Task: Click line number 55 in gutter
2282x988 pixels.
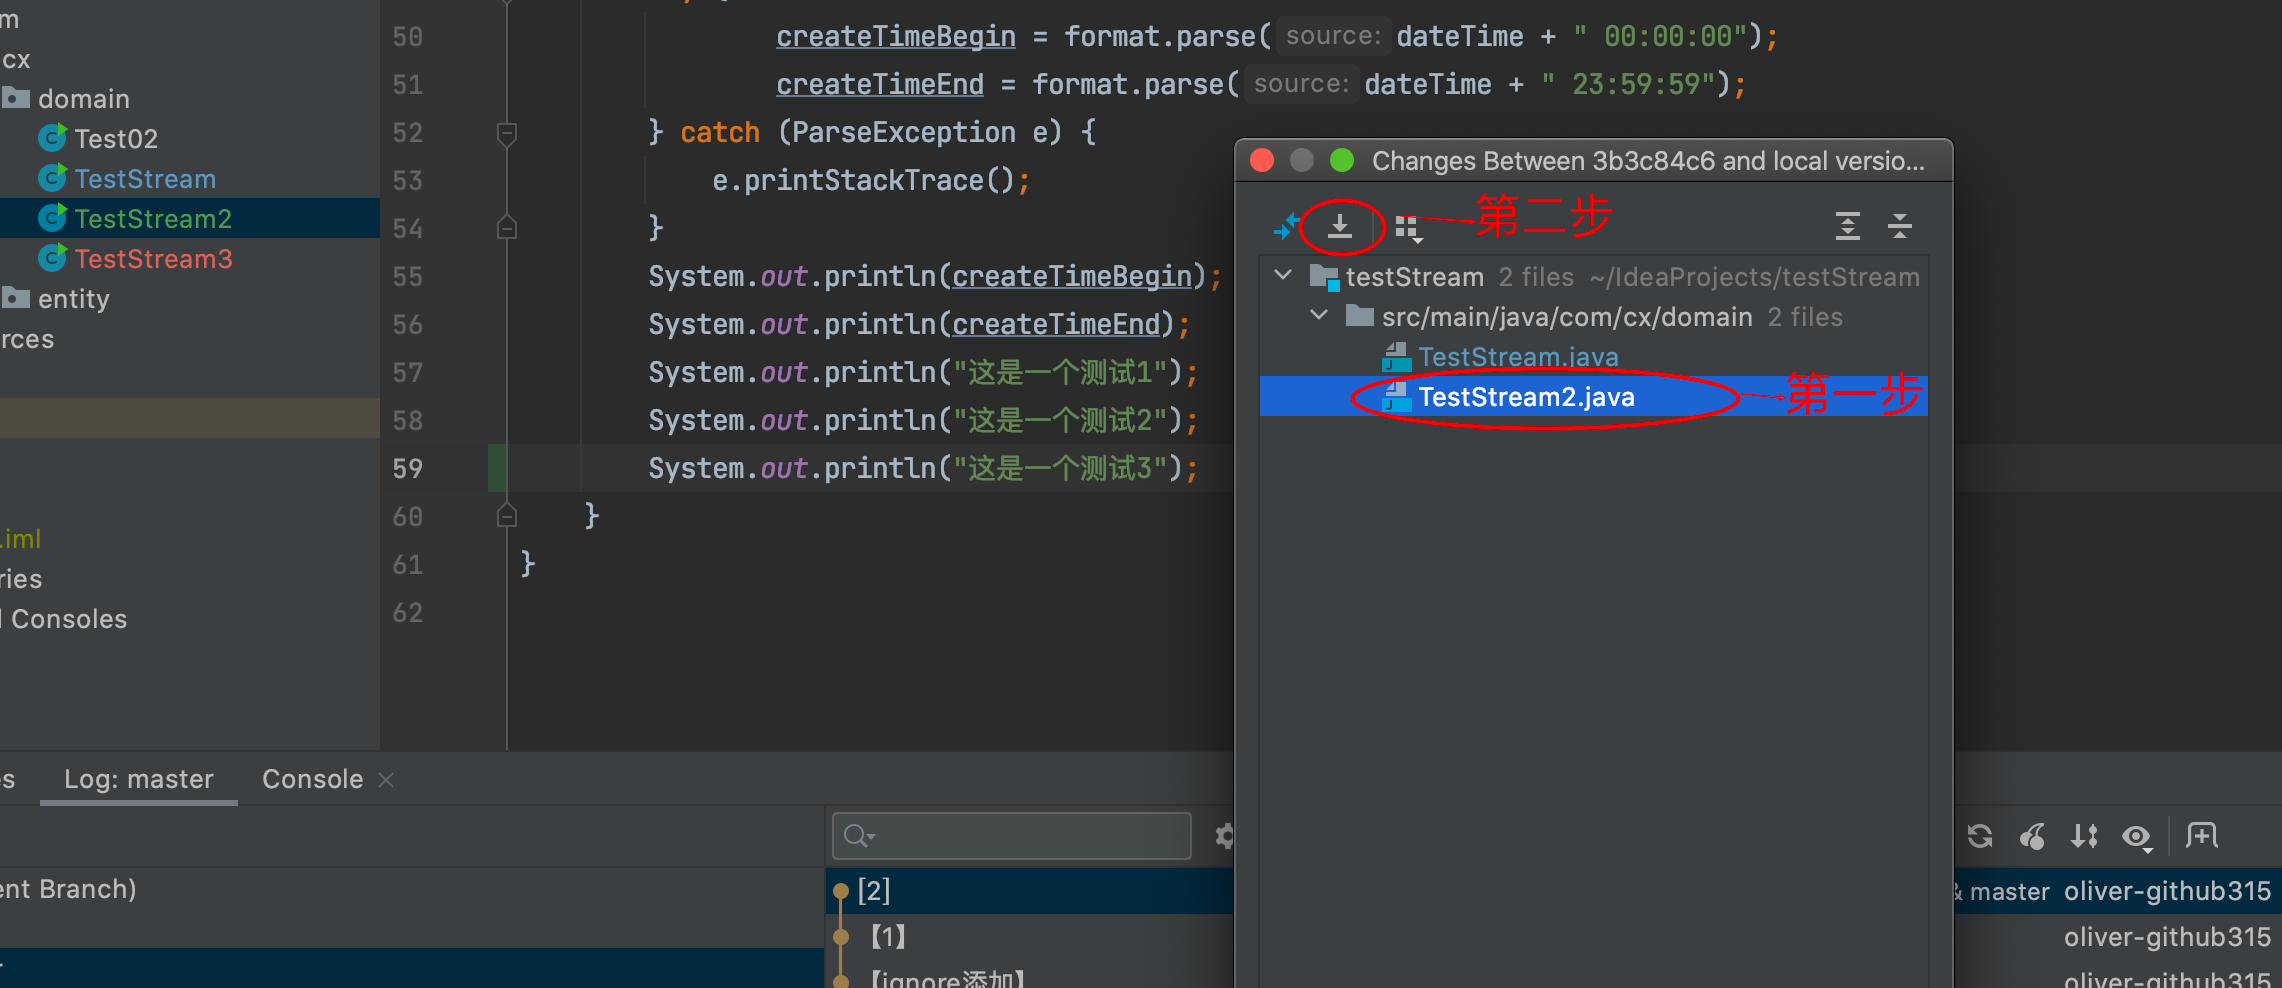Action: pyautogui.click(x=407, y=276)
